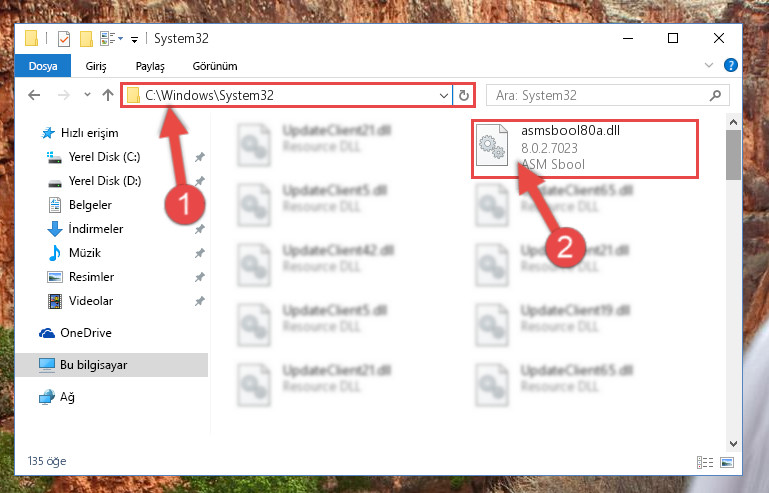Open the blue help question mark icon

[731, 65]
